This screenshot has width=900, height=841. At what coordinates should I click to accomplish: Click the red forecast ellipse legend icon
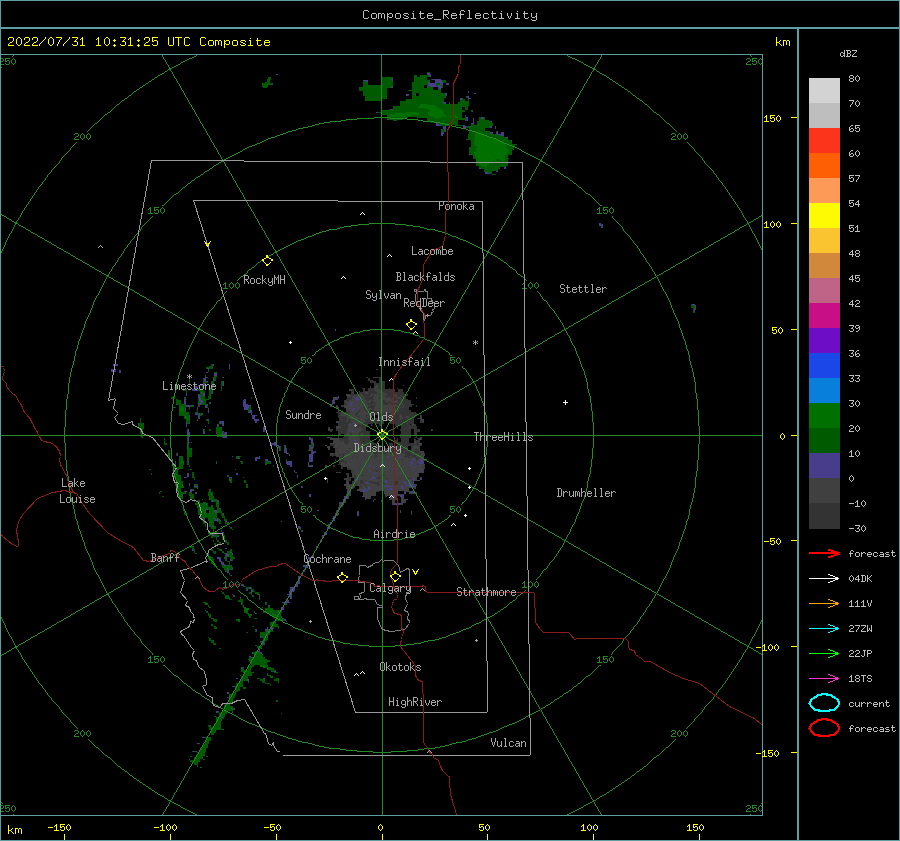point(824,728)
